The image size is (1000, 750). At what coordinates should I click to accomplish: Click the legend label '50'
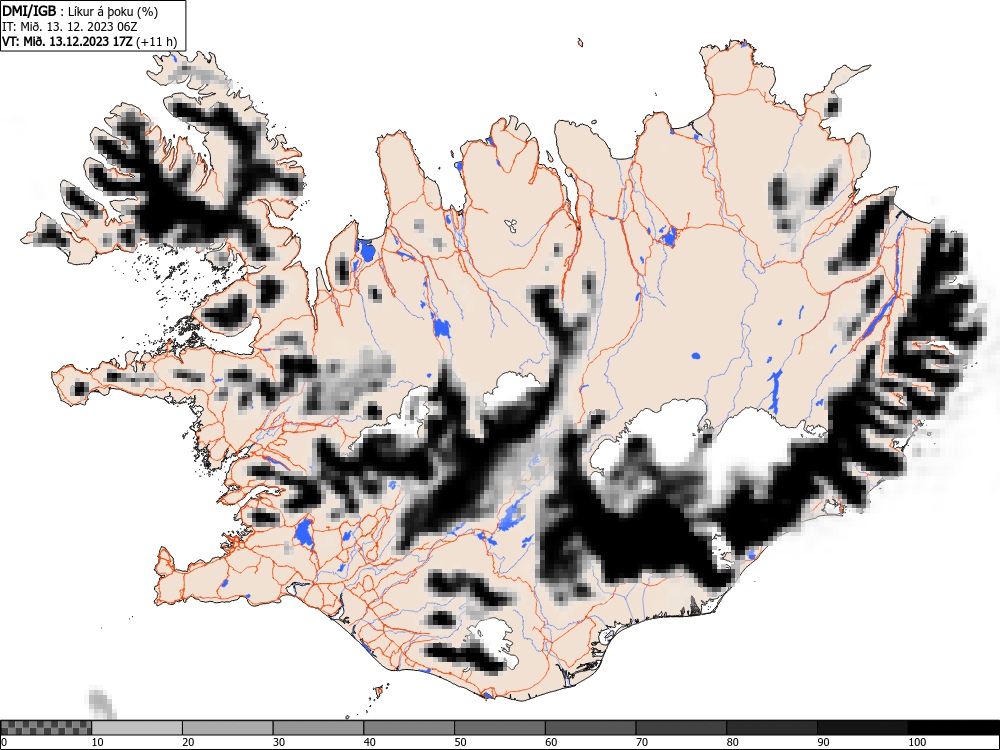pos(460,742)
